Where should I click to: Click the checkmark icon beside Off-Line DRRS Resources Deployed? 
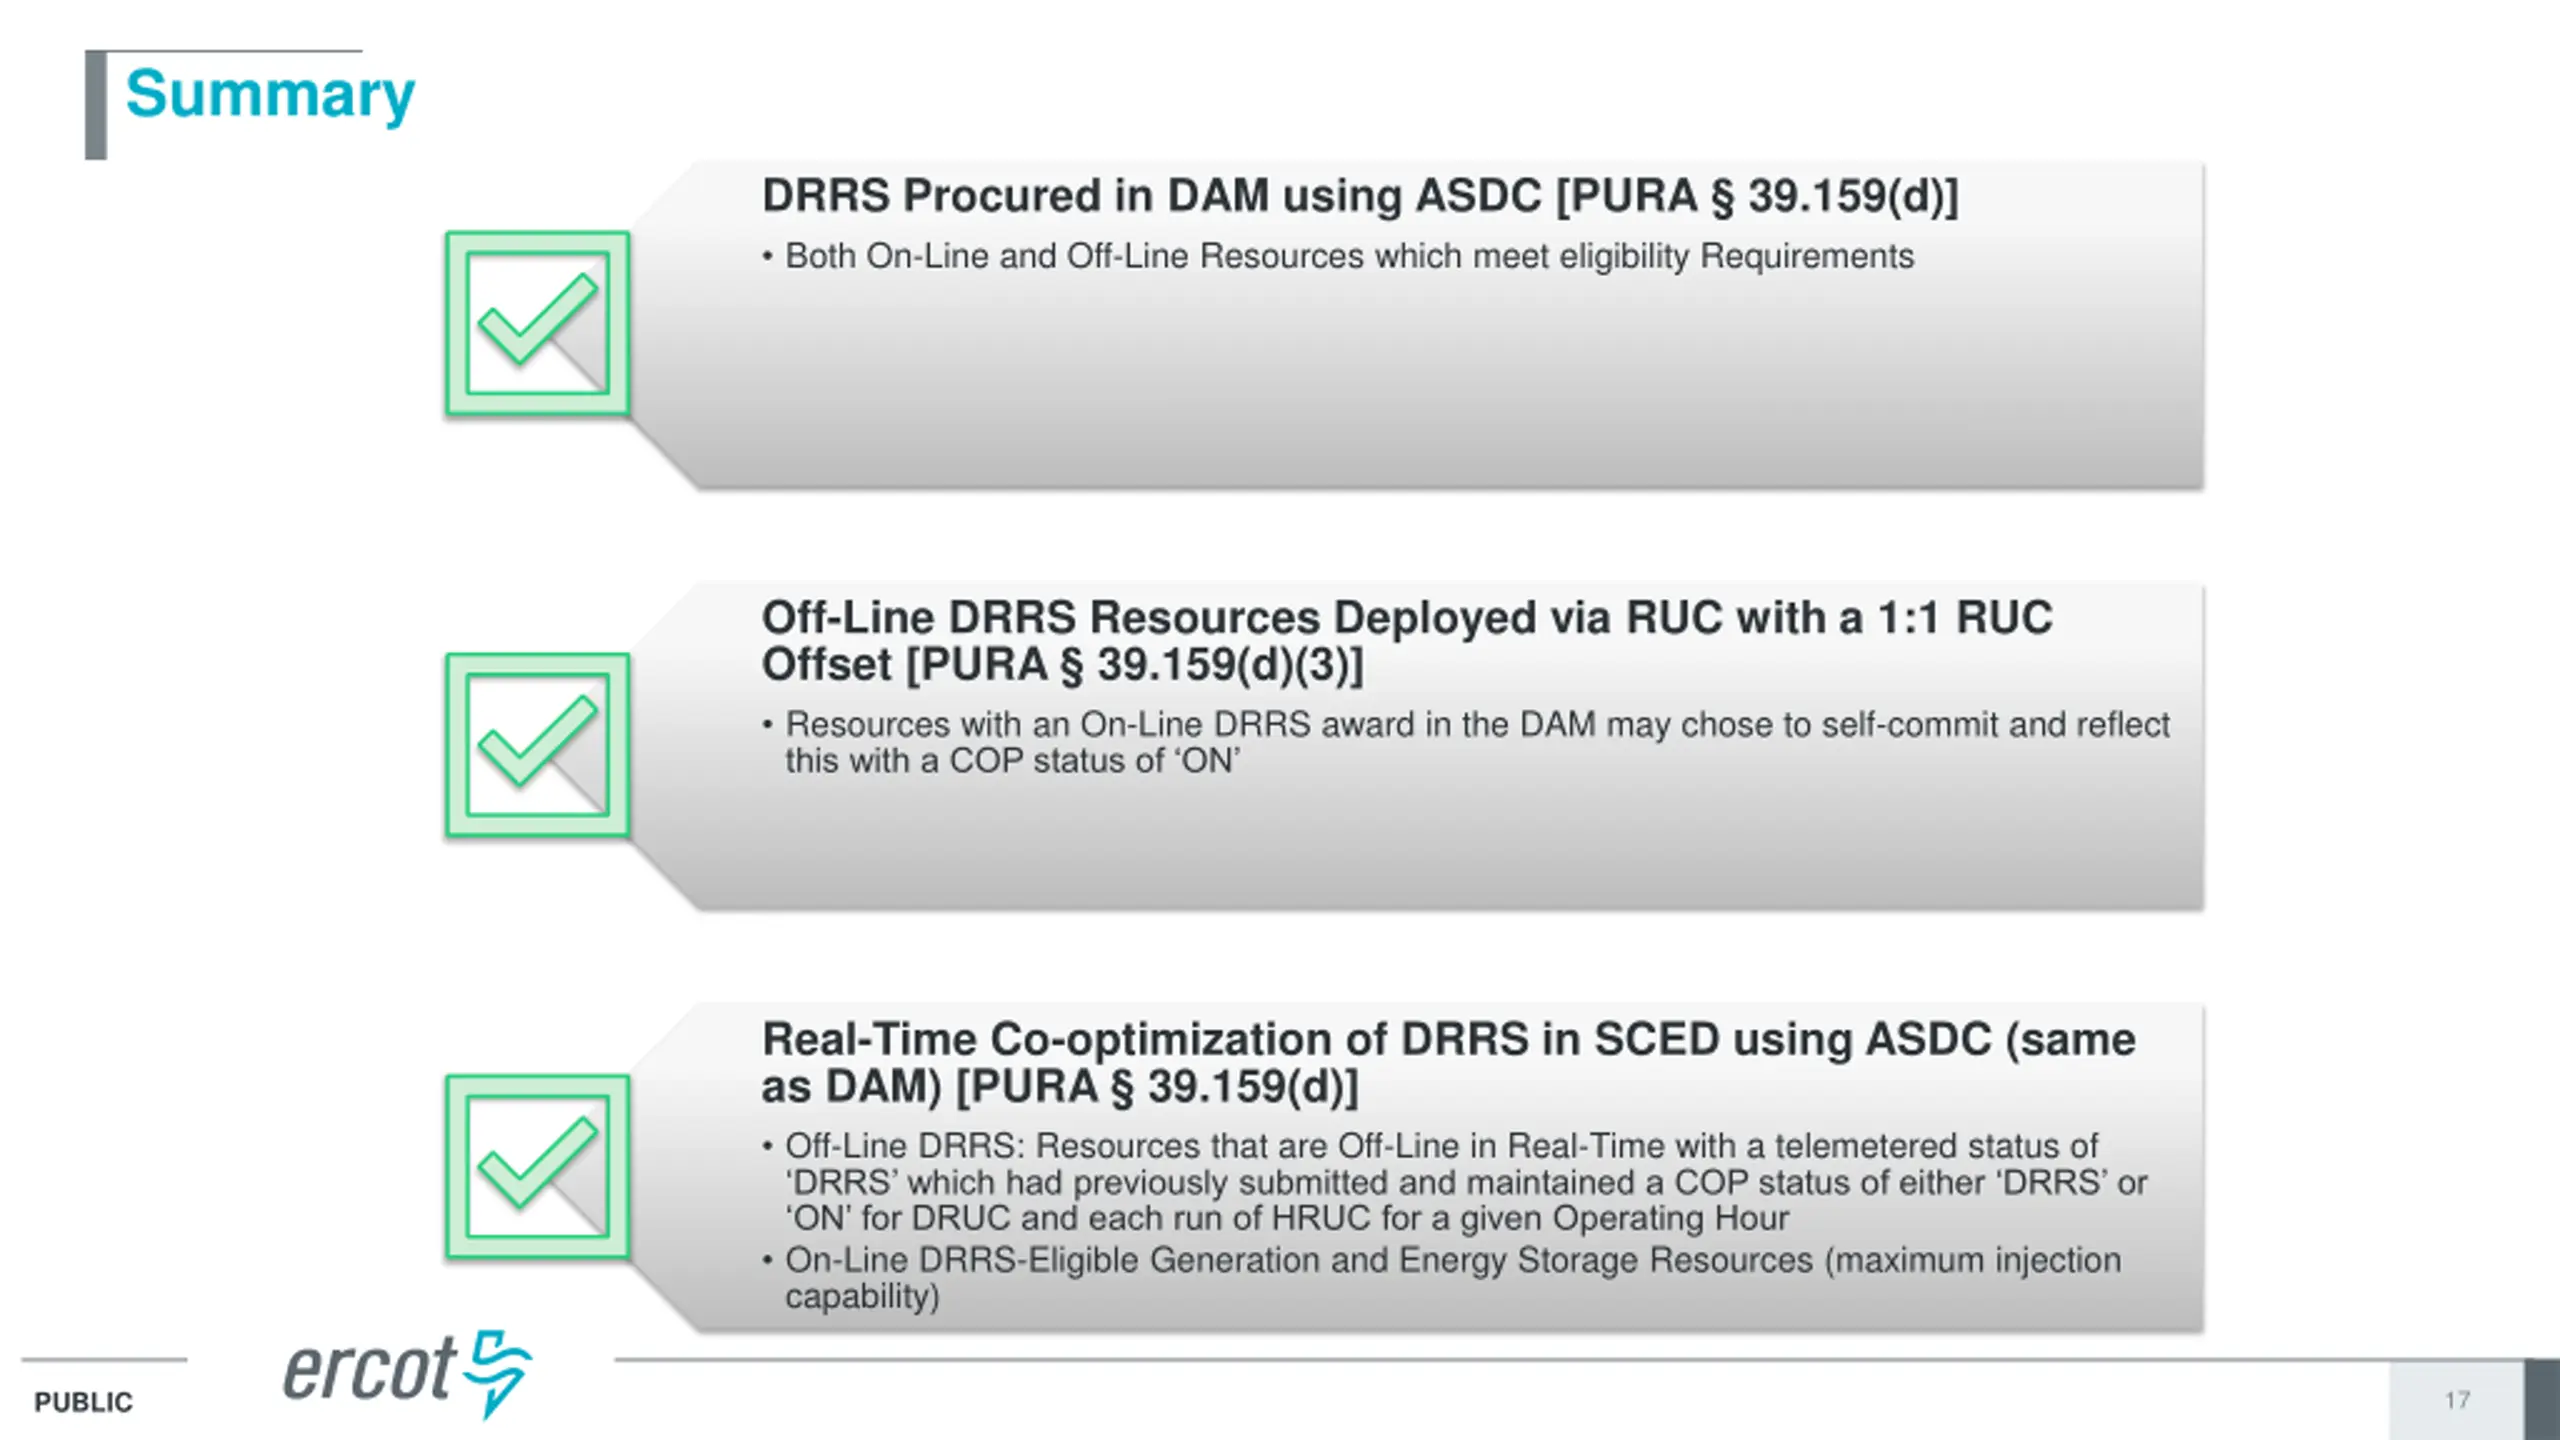point(538,745)
